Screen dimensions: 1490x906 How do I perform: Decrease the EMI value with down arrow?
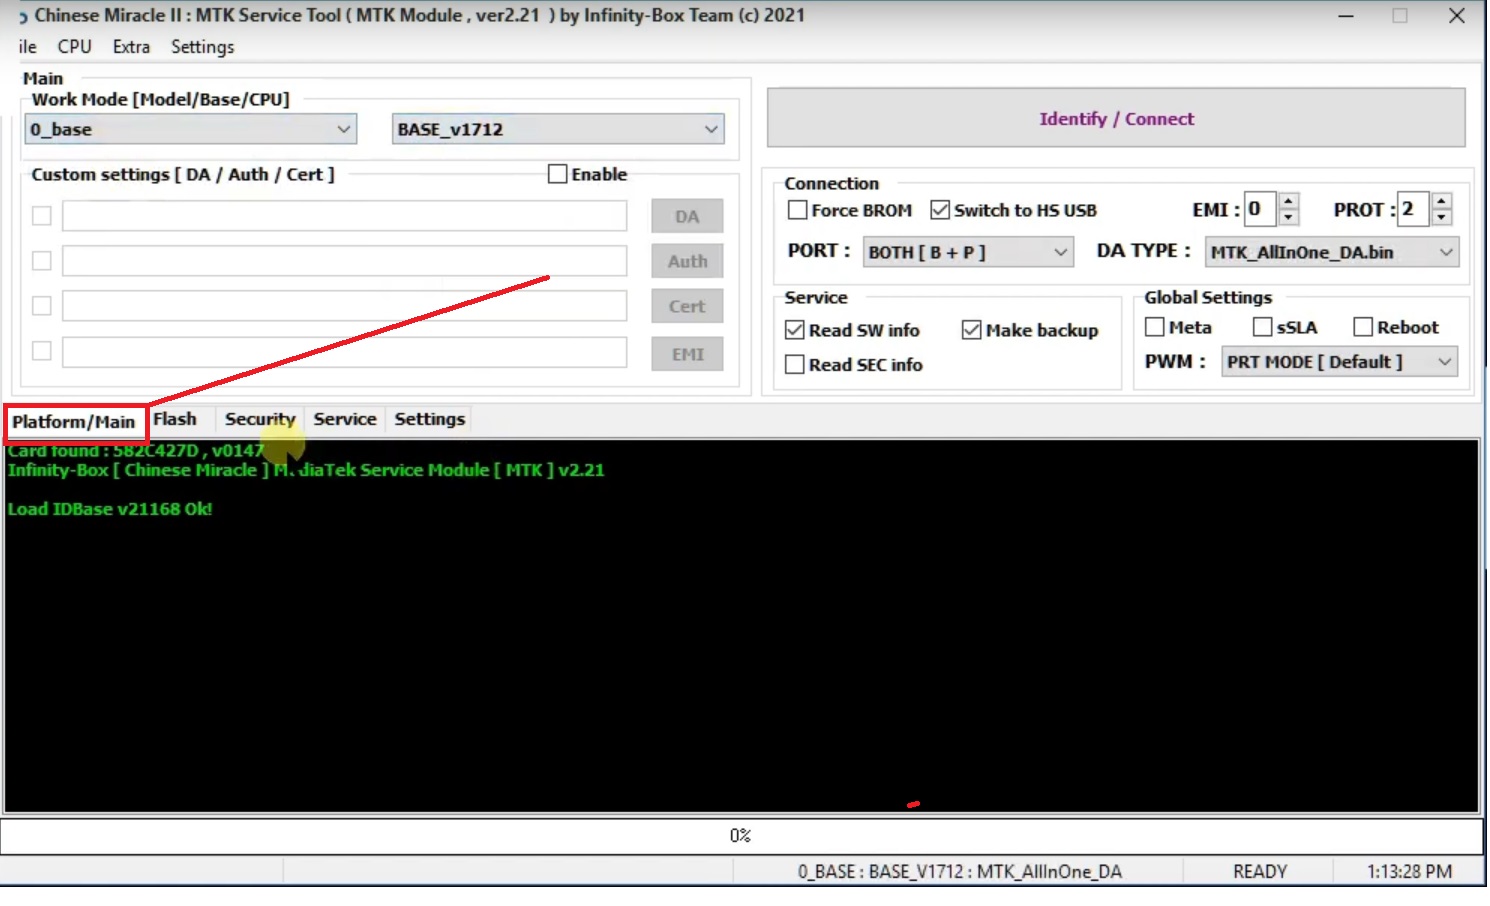(1289, 217)
